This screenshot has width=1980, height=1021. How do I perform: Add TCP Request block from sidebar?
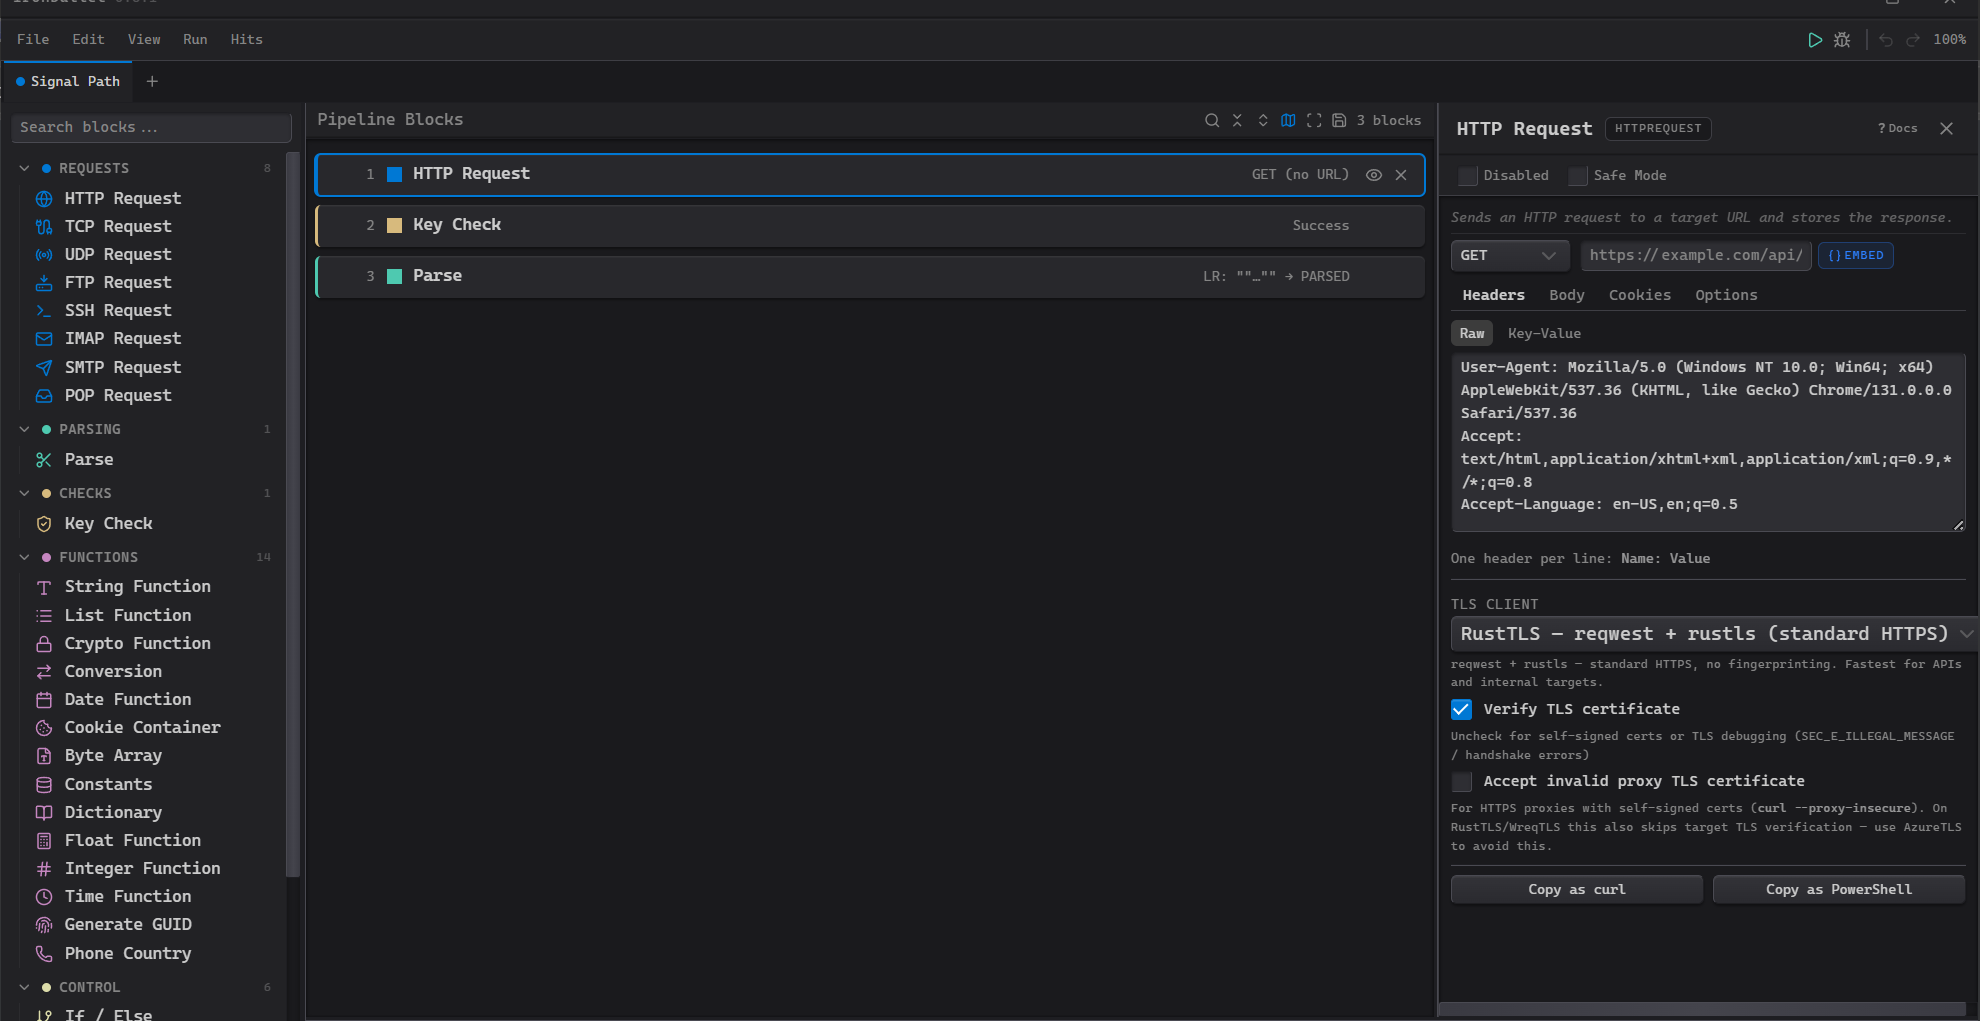click(x=117, y=226)
